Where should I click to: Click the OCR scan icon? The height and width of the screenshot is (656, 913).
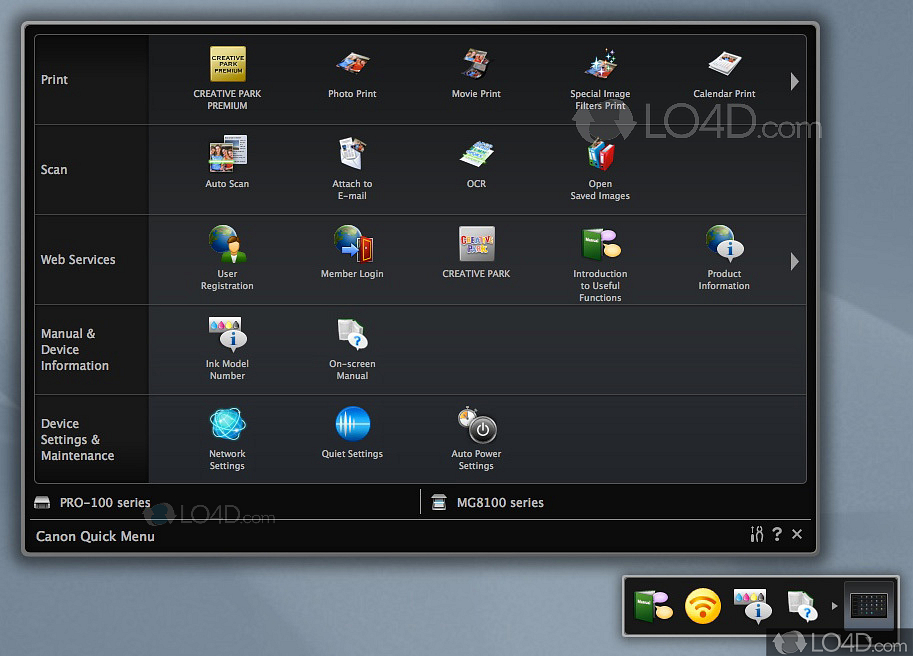coord(476,155)
